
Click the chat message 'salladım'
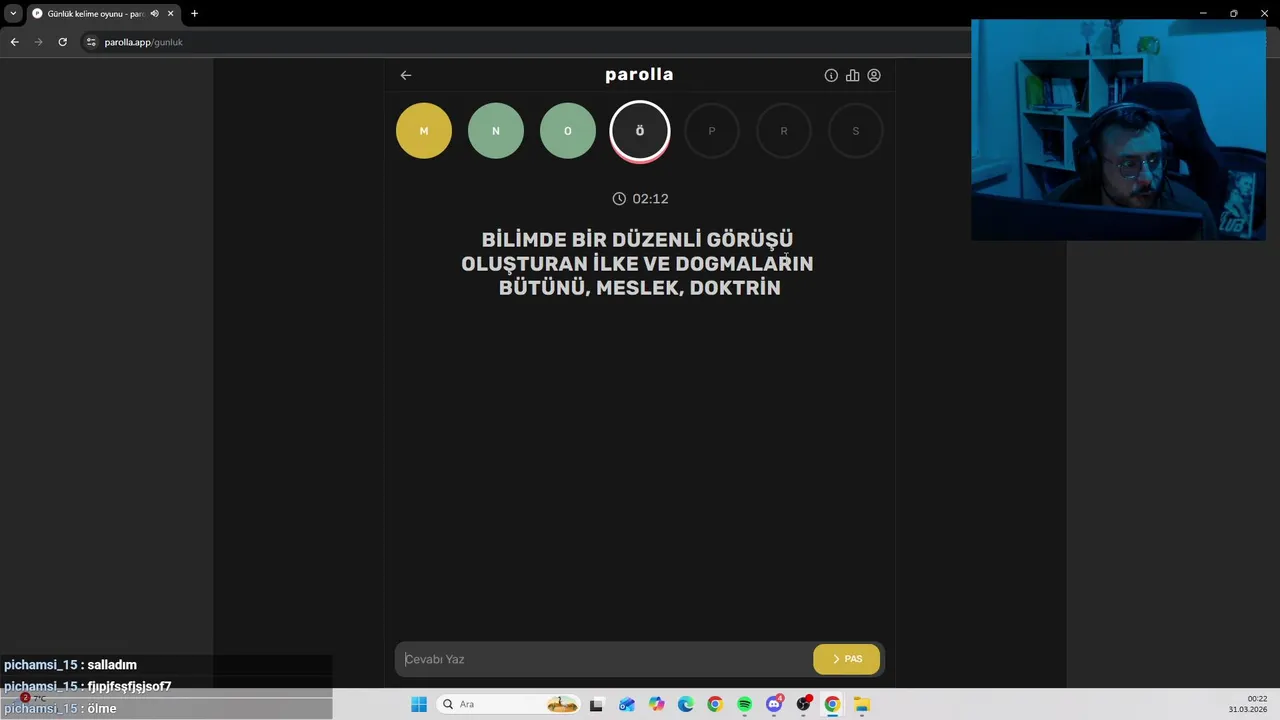coord(112,665)
